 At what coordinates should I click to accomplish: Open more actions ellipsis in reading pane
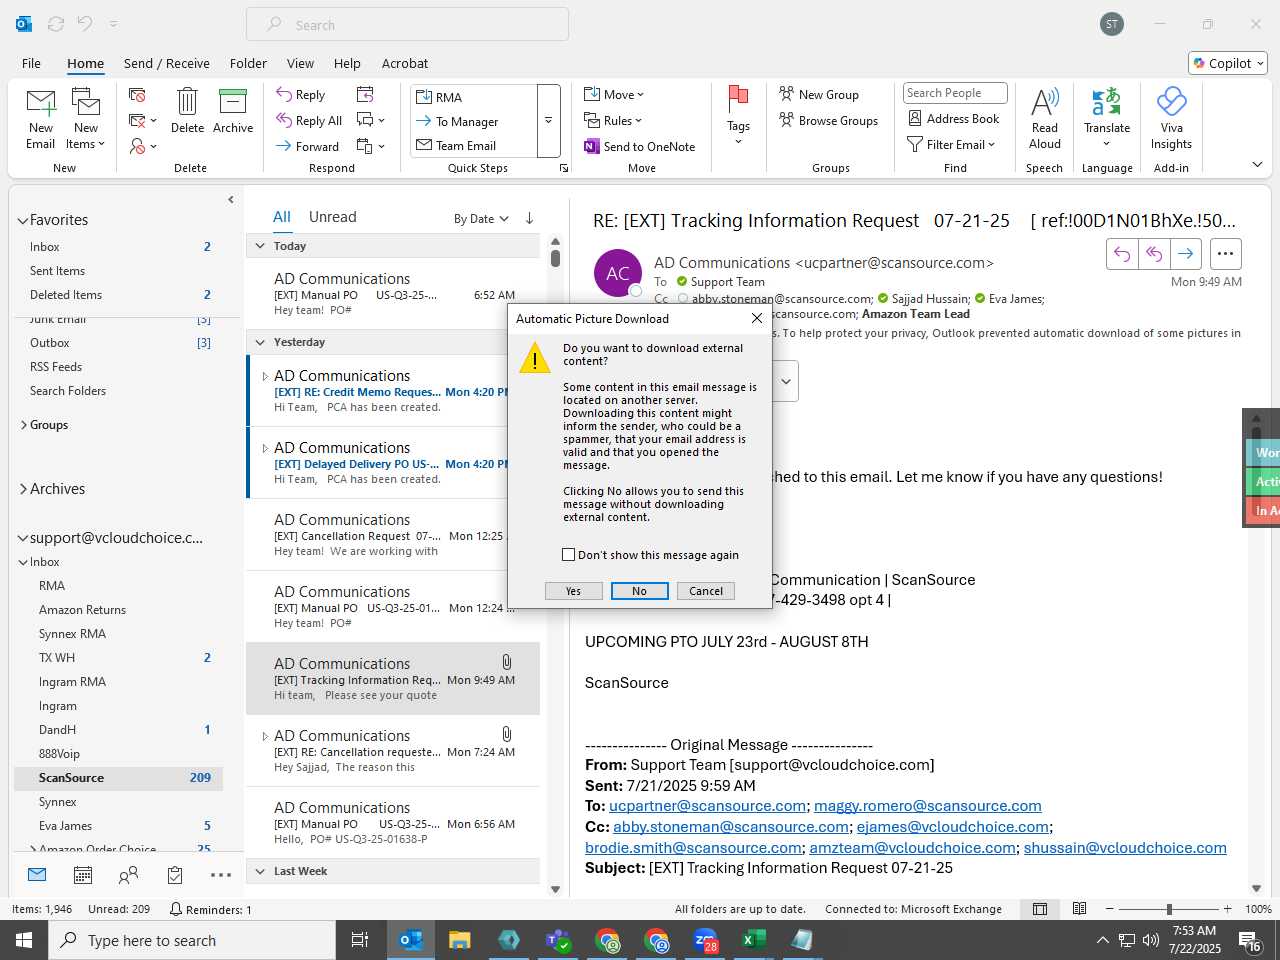[1225, 254]
